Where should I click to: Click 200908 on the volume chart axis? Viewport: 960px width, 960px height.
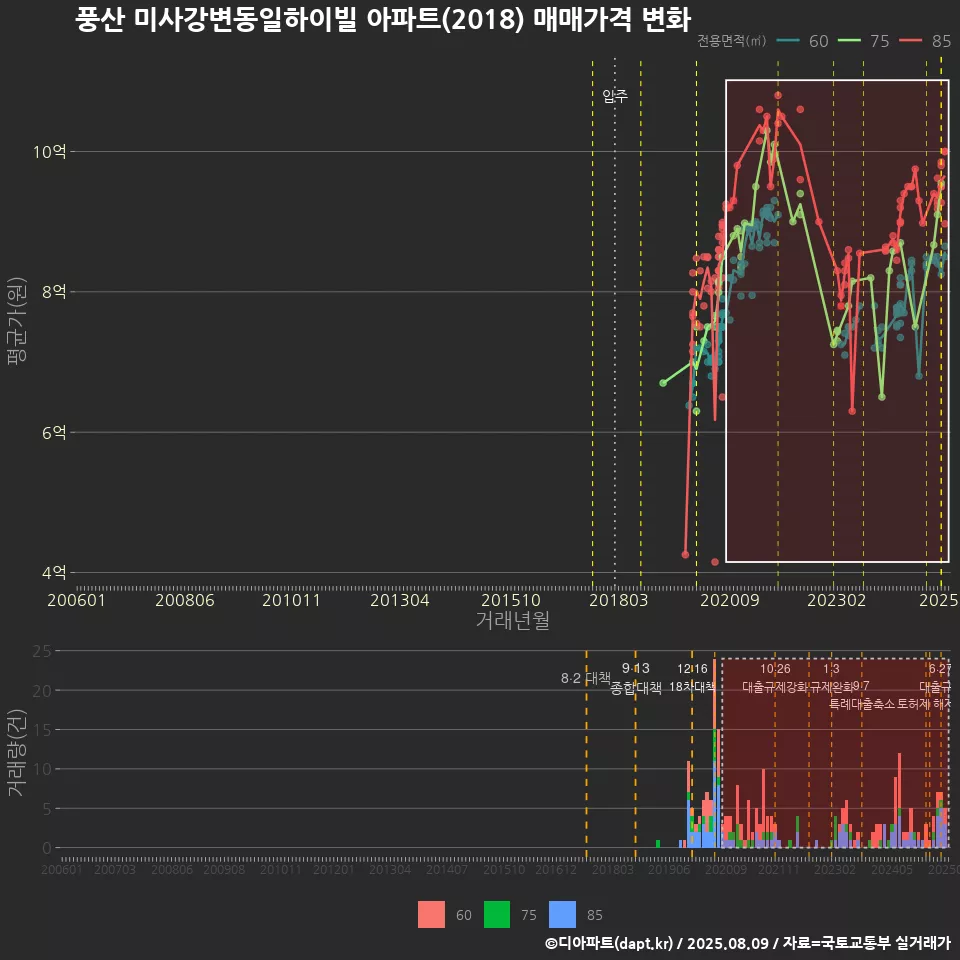224,869
